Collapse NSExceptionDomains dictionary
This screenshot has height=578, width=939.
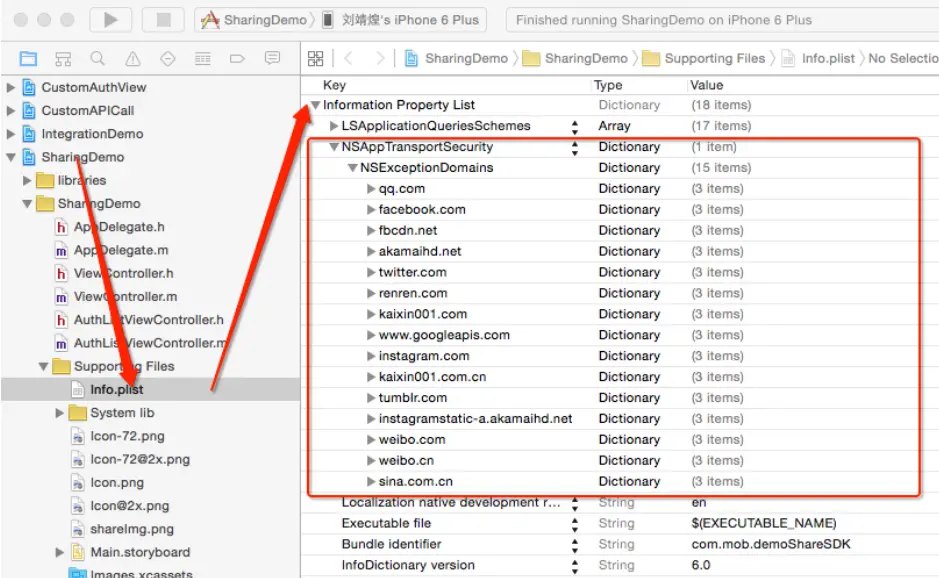(x=353, y=168)
